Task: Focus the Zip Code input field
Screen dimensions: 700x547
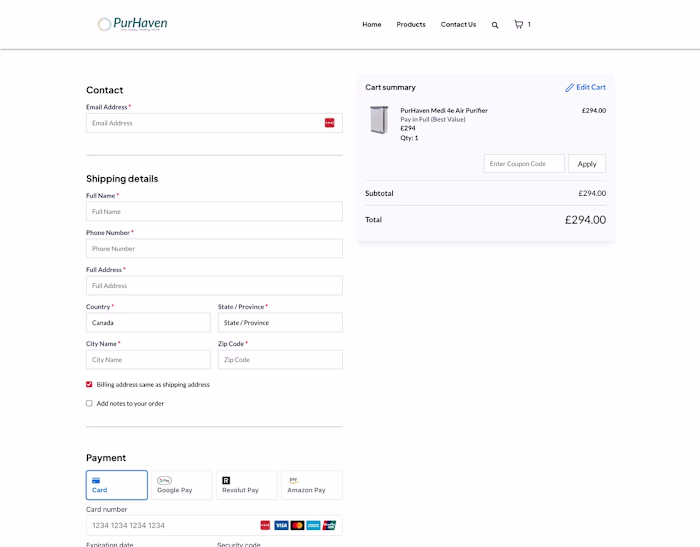Action: pyautogui.click(x=280, y=359)
